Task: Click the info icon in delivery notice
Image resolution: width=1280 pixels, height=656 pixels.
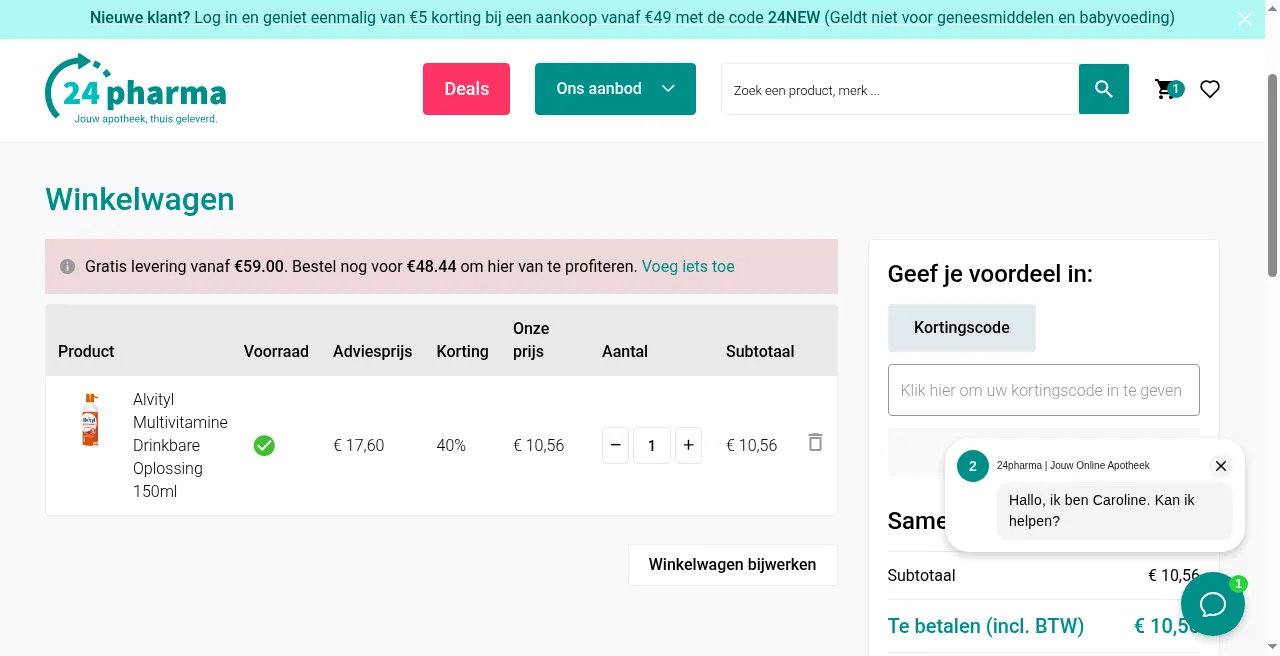Action: 68,267
